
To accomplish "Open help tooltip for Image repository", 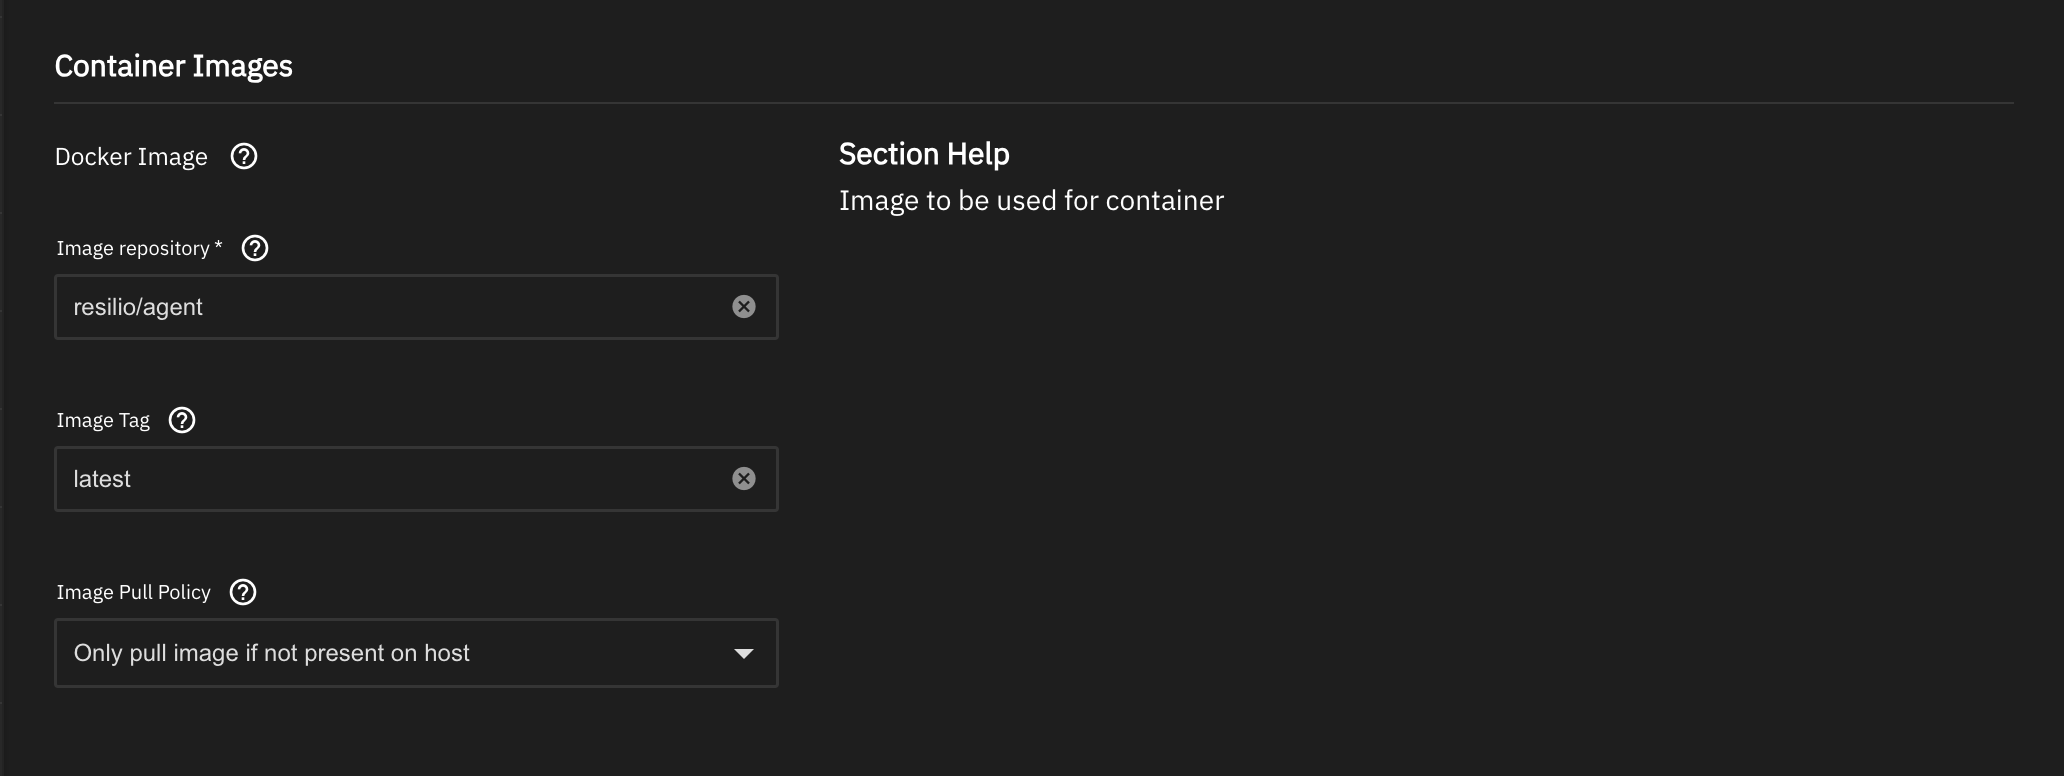I will tap(255, 248).
